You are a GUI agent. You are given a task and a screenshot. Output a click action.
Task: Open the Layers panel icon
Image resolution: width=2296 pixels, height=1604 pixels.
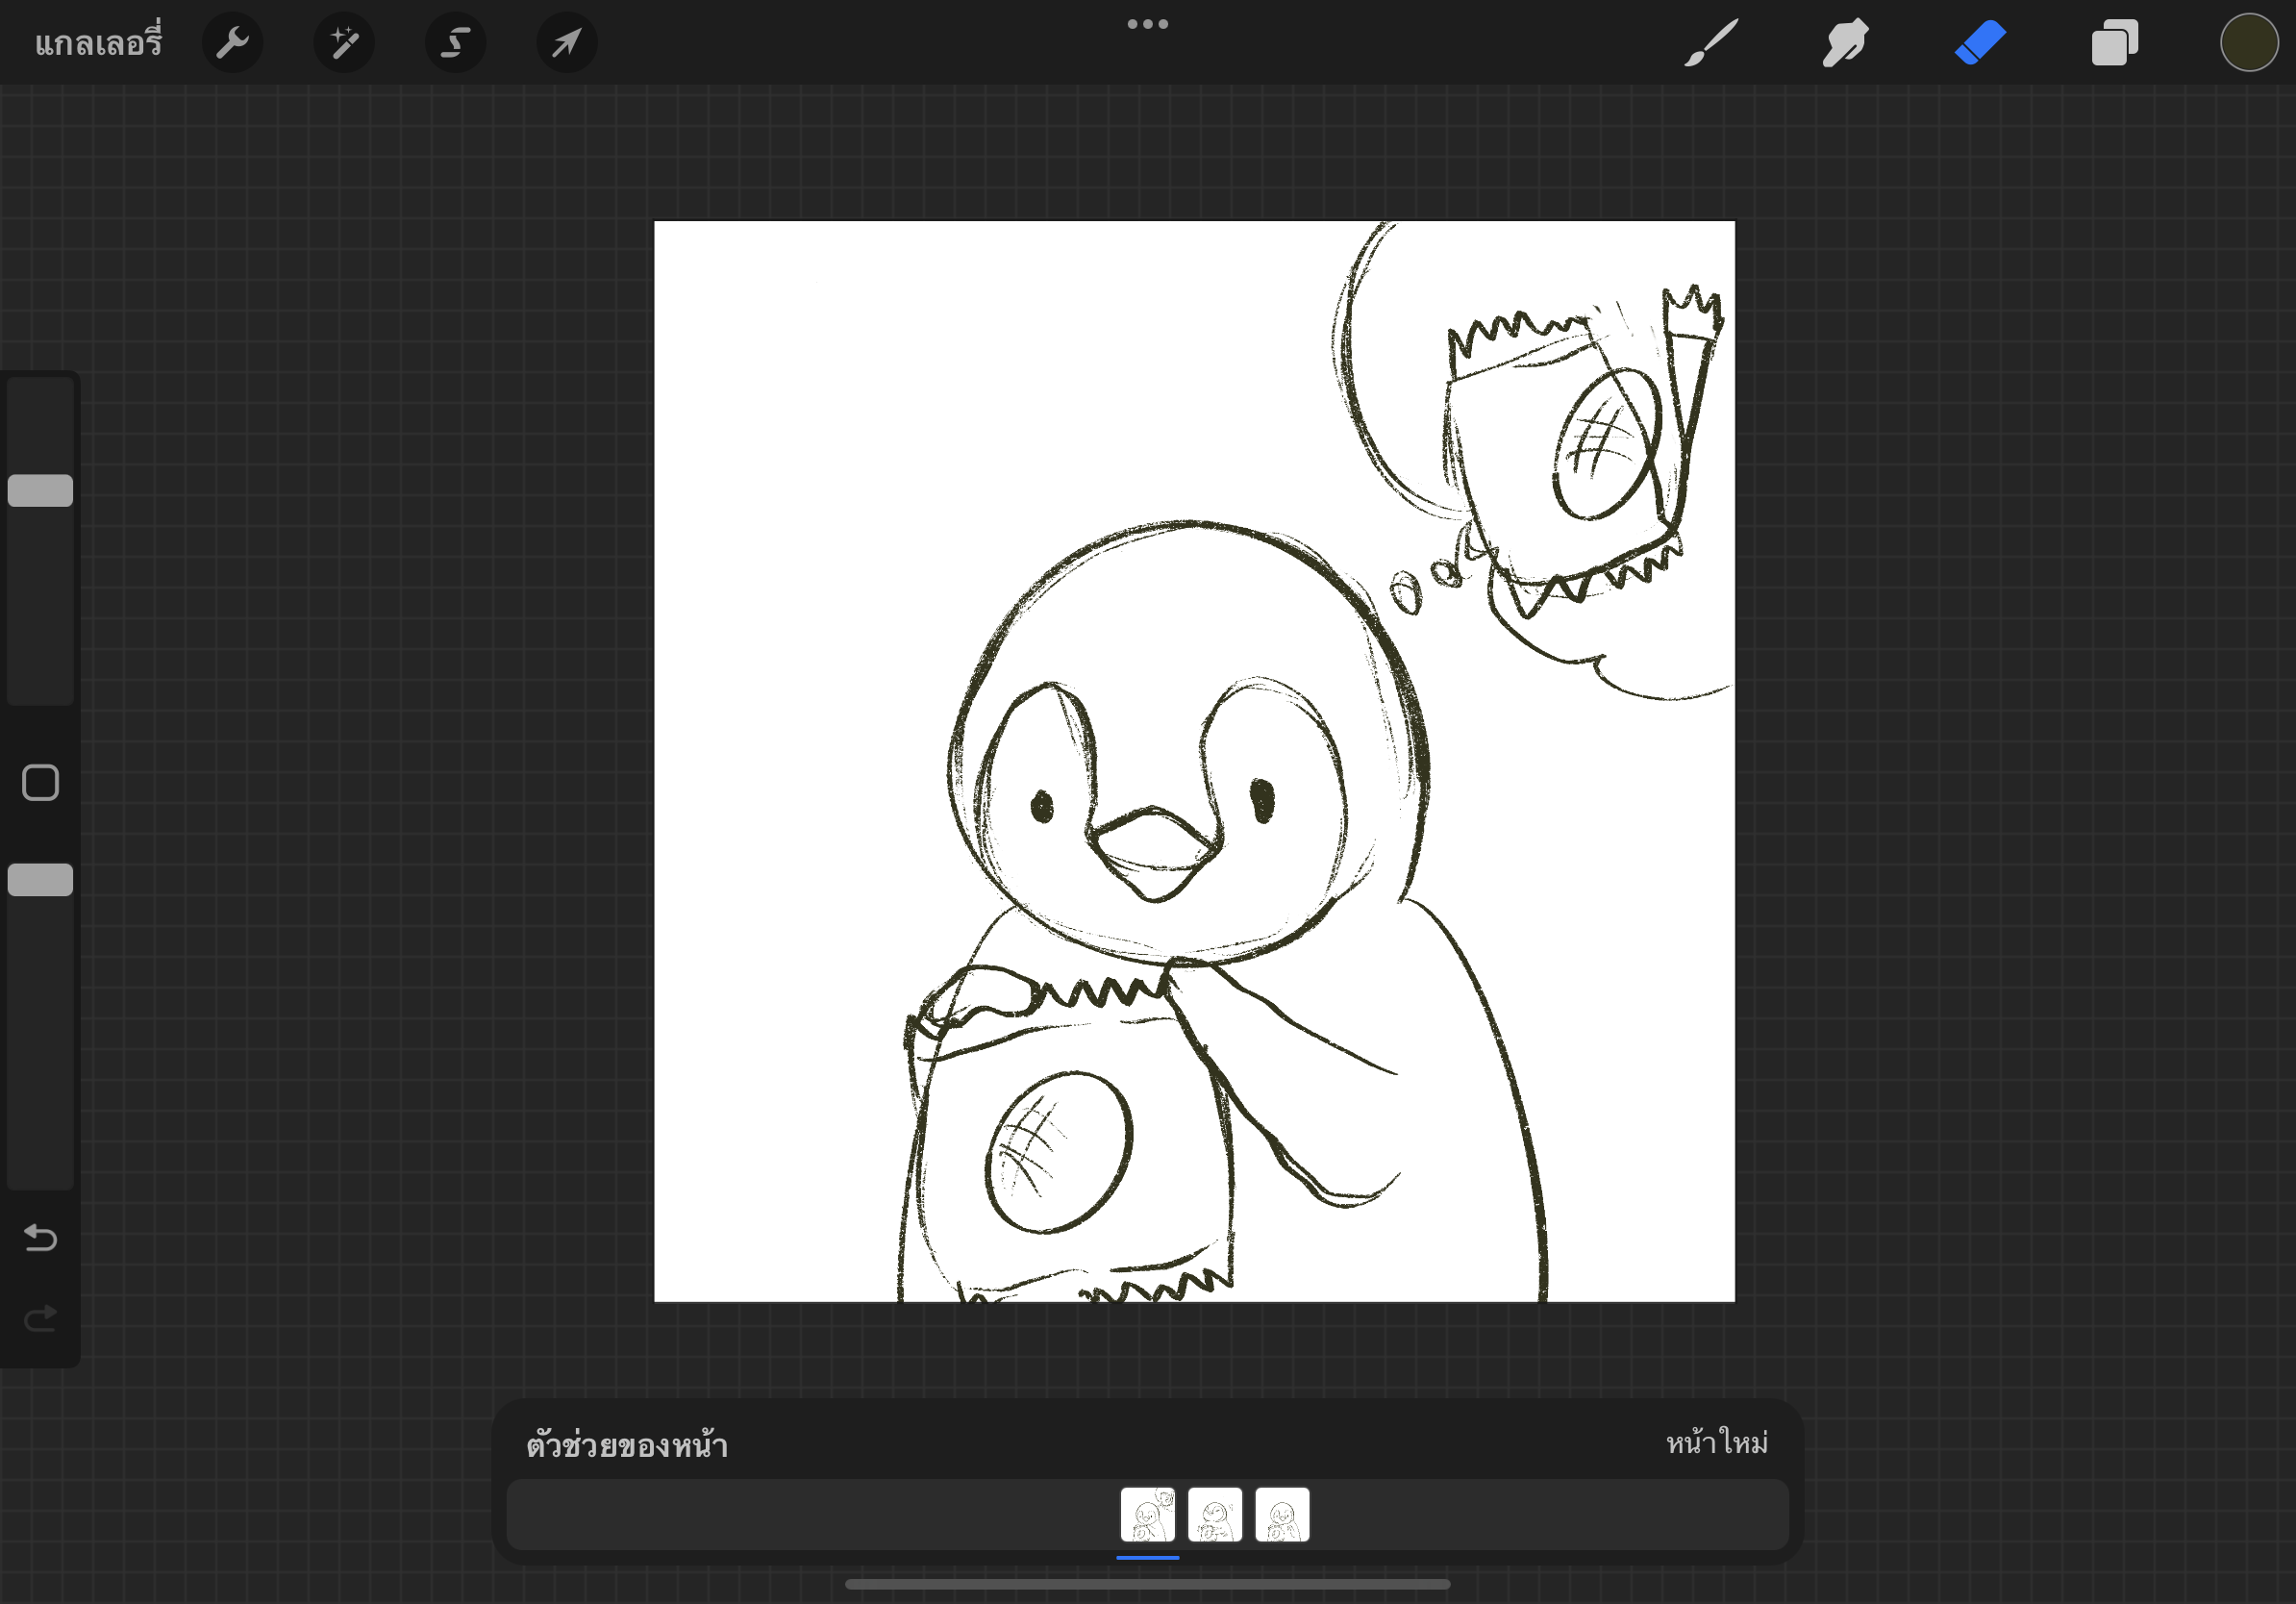(x=2114, y=43)
